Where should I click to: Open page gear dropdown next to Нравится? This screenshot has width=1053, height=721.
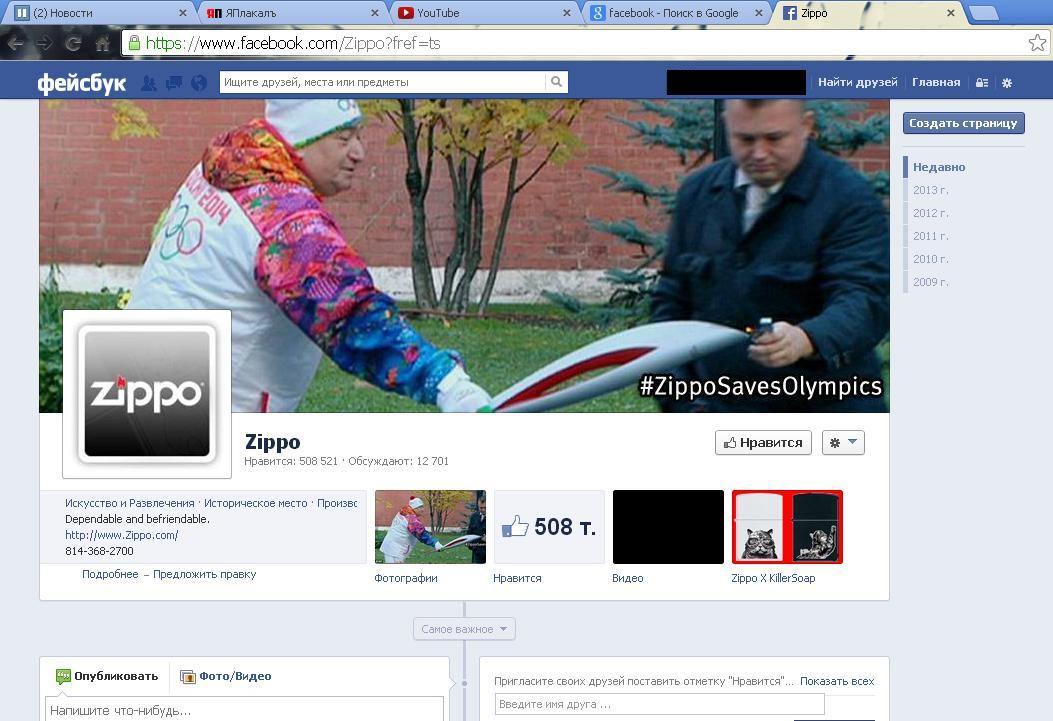(x=843, y=442)
